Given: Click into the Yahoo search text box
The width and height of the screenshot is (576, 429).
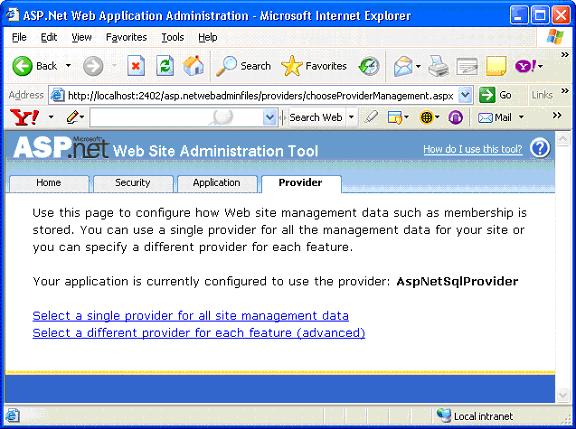Looking at the screenshot, I should (177, 118).
